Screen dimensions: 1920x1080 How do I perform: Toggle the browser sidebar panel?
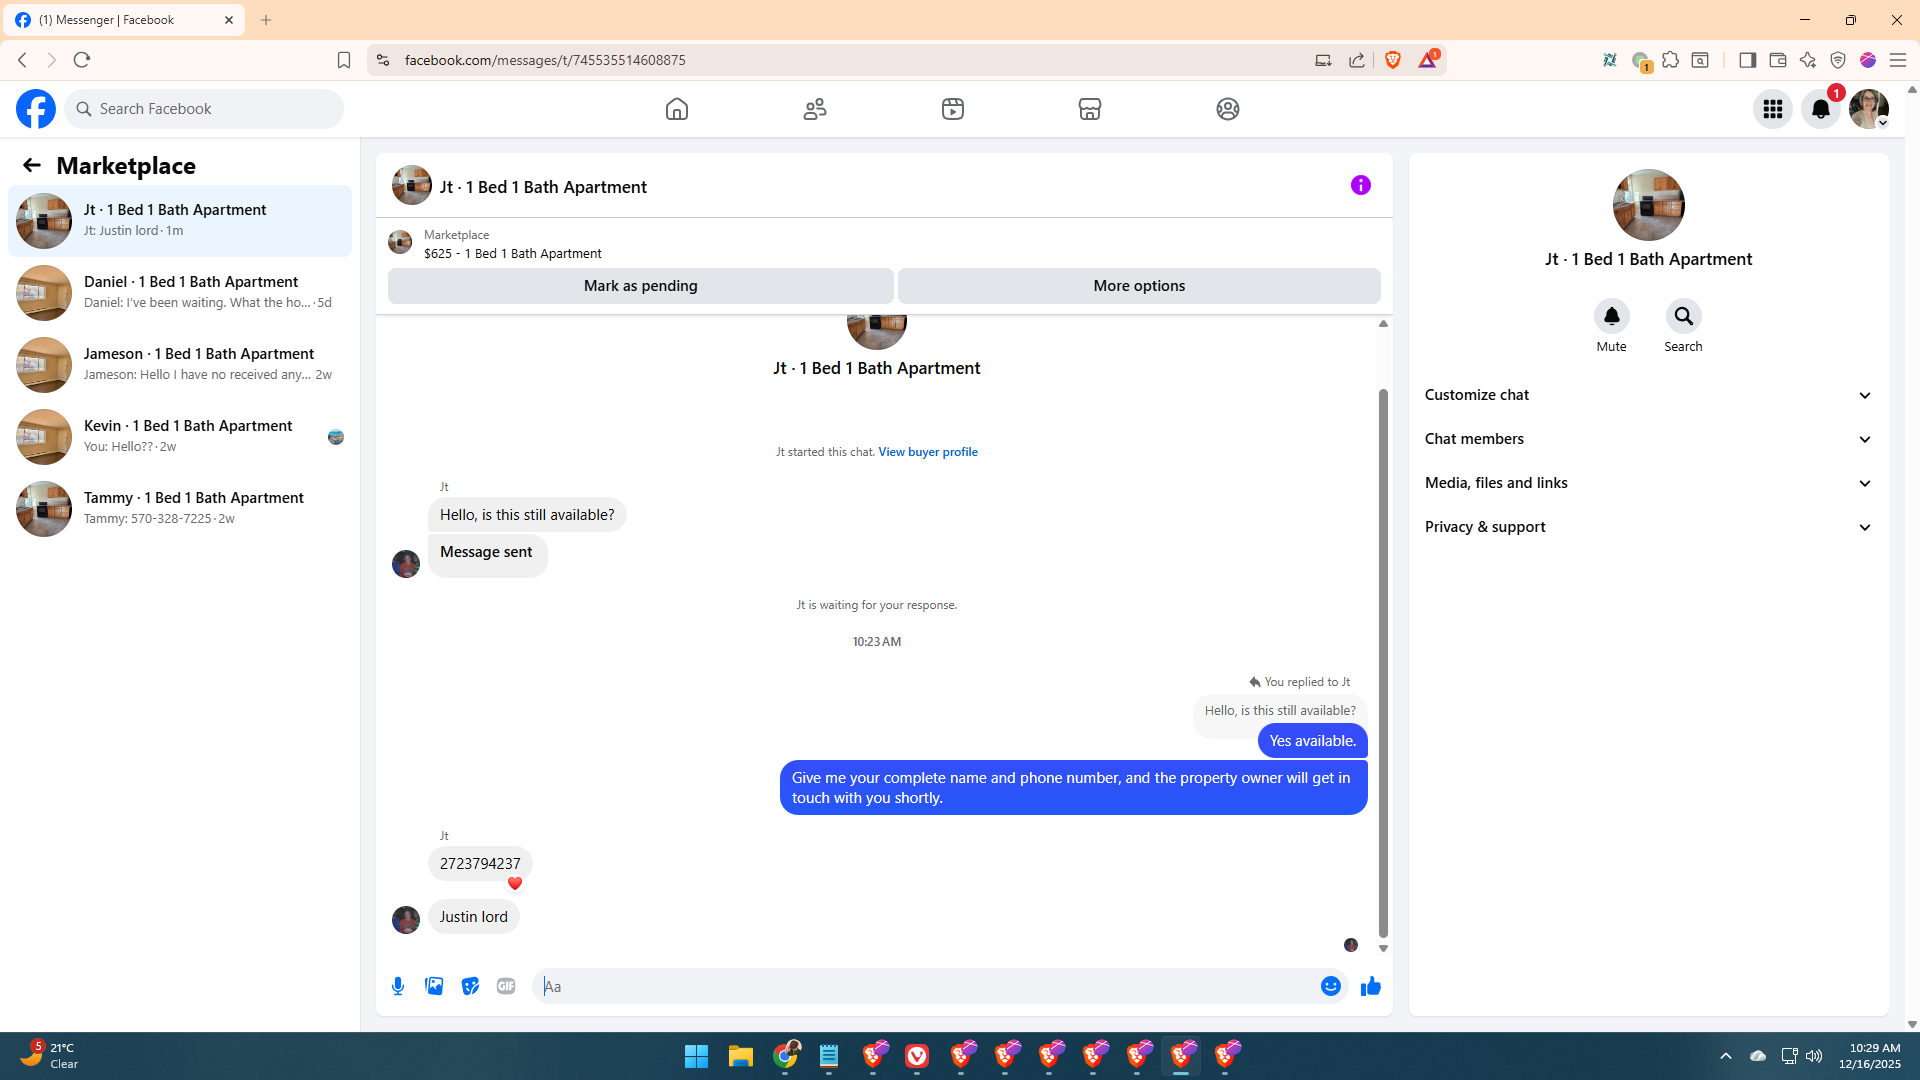1748,60
